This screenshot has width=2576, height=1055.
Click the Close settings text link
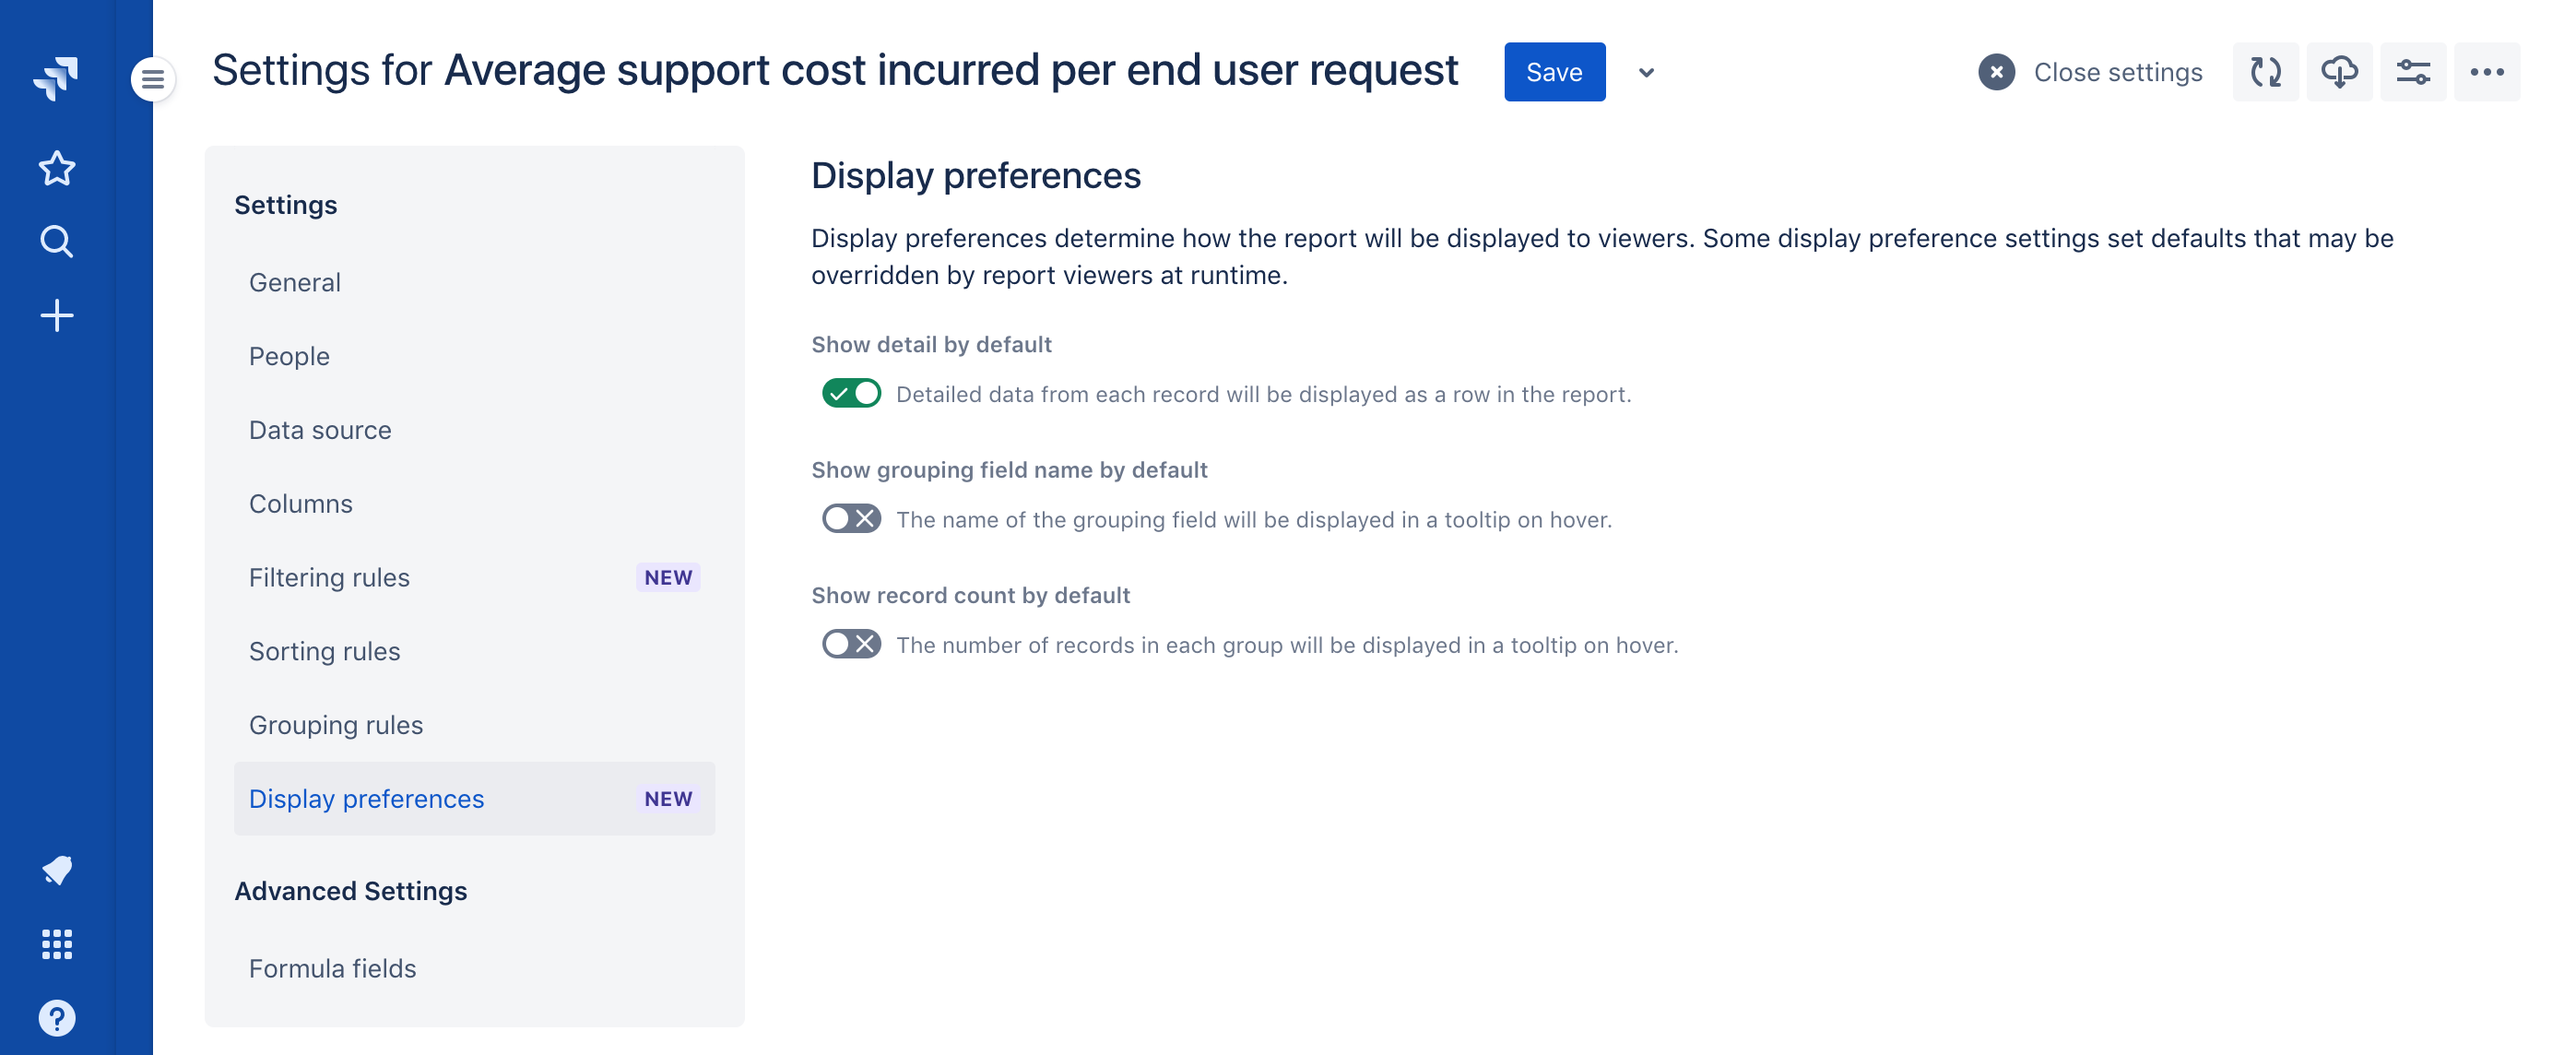[2117, 72]
